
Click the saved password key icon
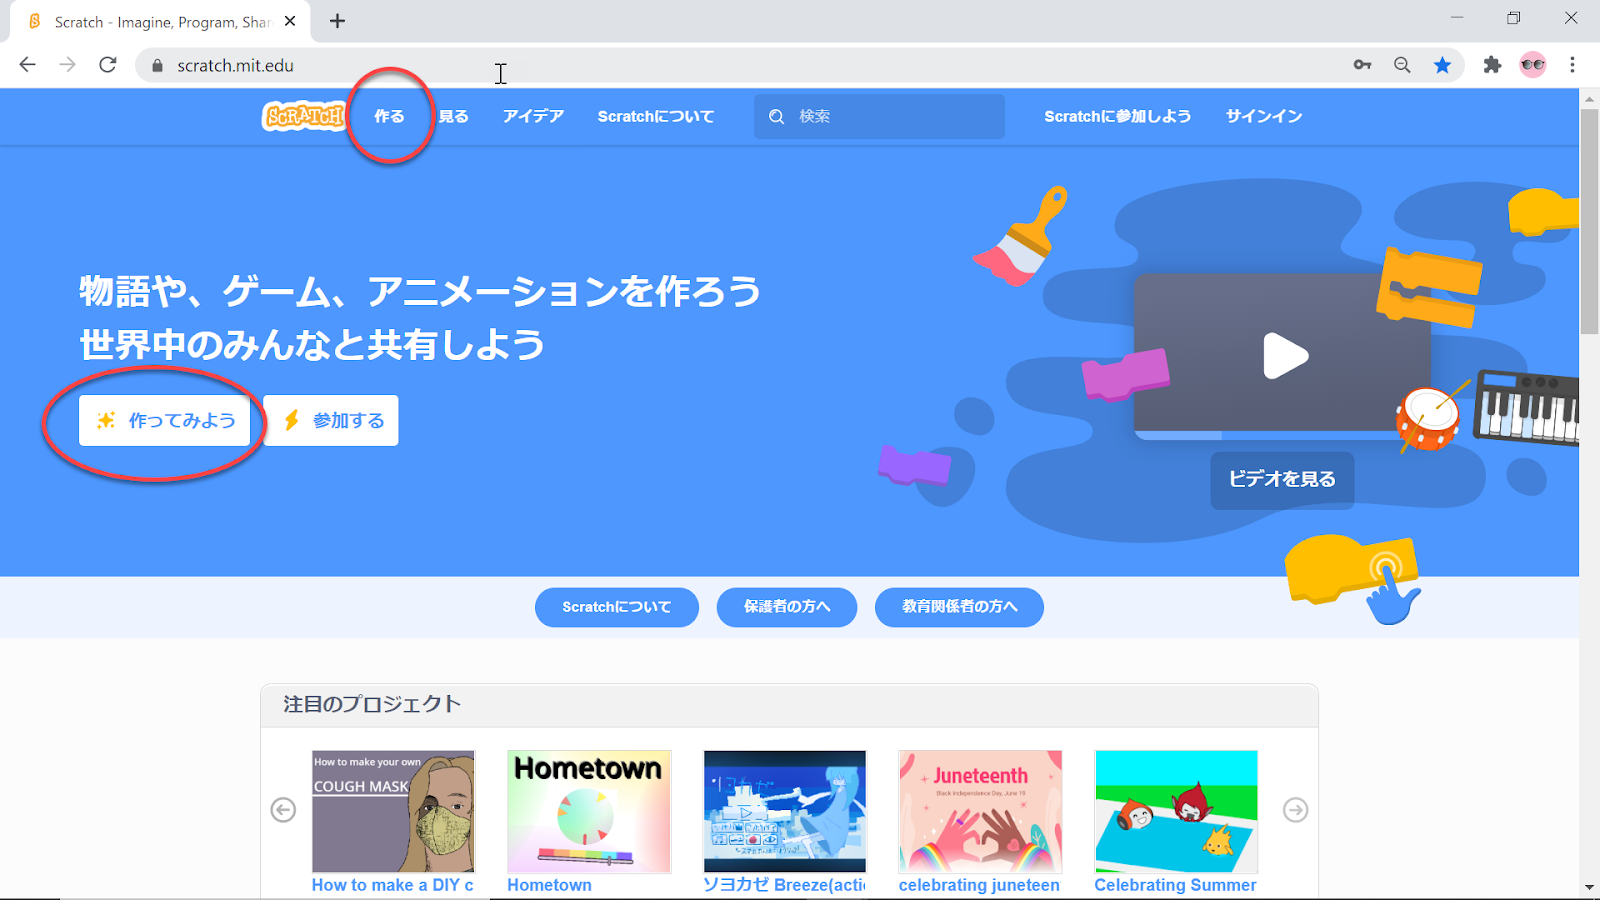(x=1362, y=65)
